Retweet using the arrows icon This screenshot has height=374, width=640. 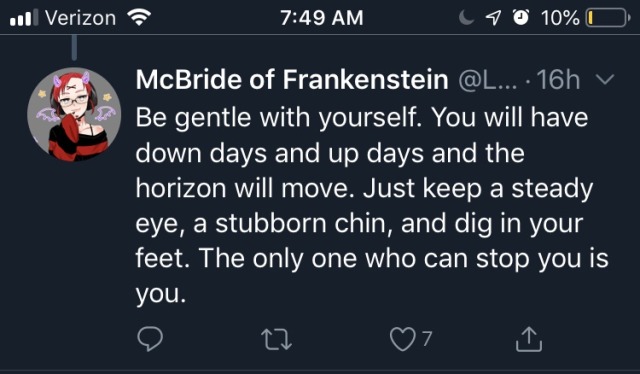coord(276,339)
